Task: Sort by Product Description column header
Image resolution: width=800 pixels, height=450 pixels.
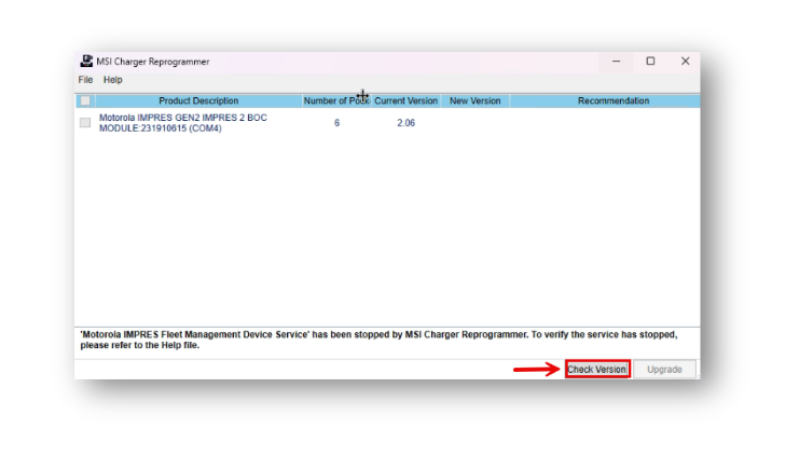Action: pos(198,101)
